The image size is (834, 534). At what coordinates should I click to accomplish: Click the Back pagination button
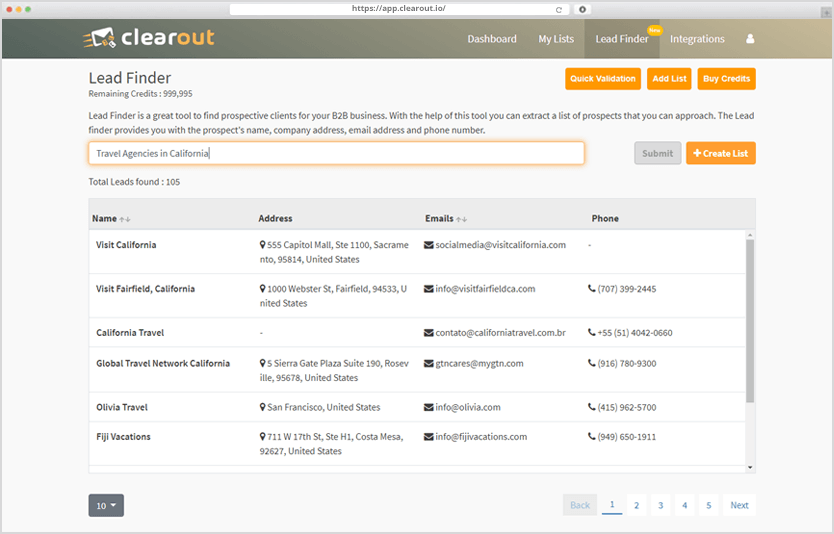(580, 505)
